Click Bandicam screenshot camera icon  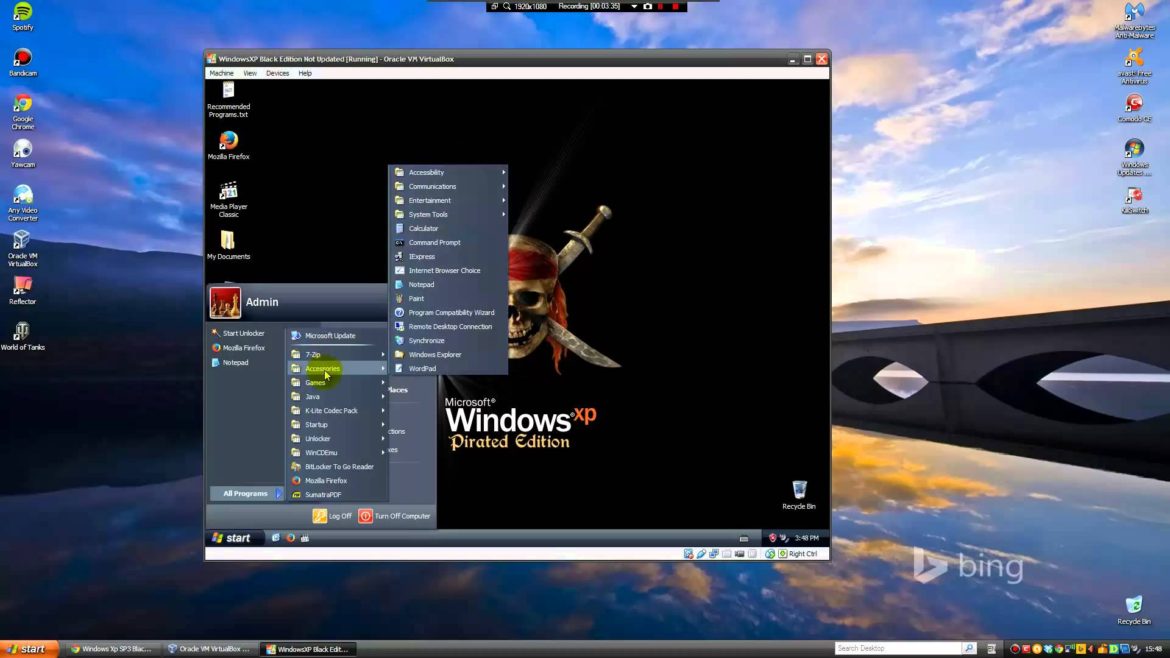(x=648, y=6)
